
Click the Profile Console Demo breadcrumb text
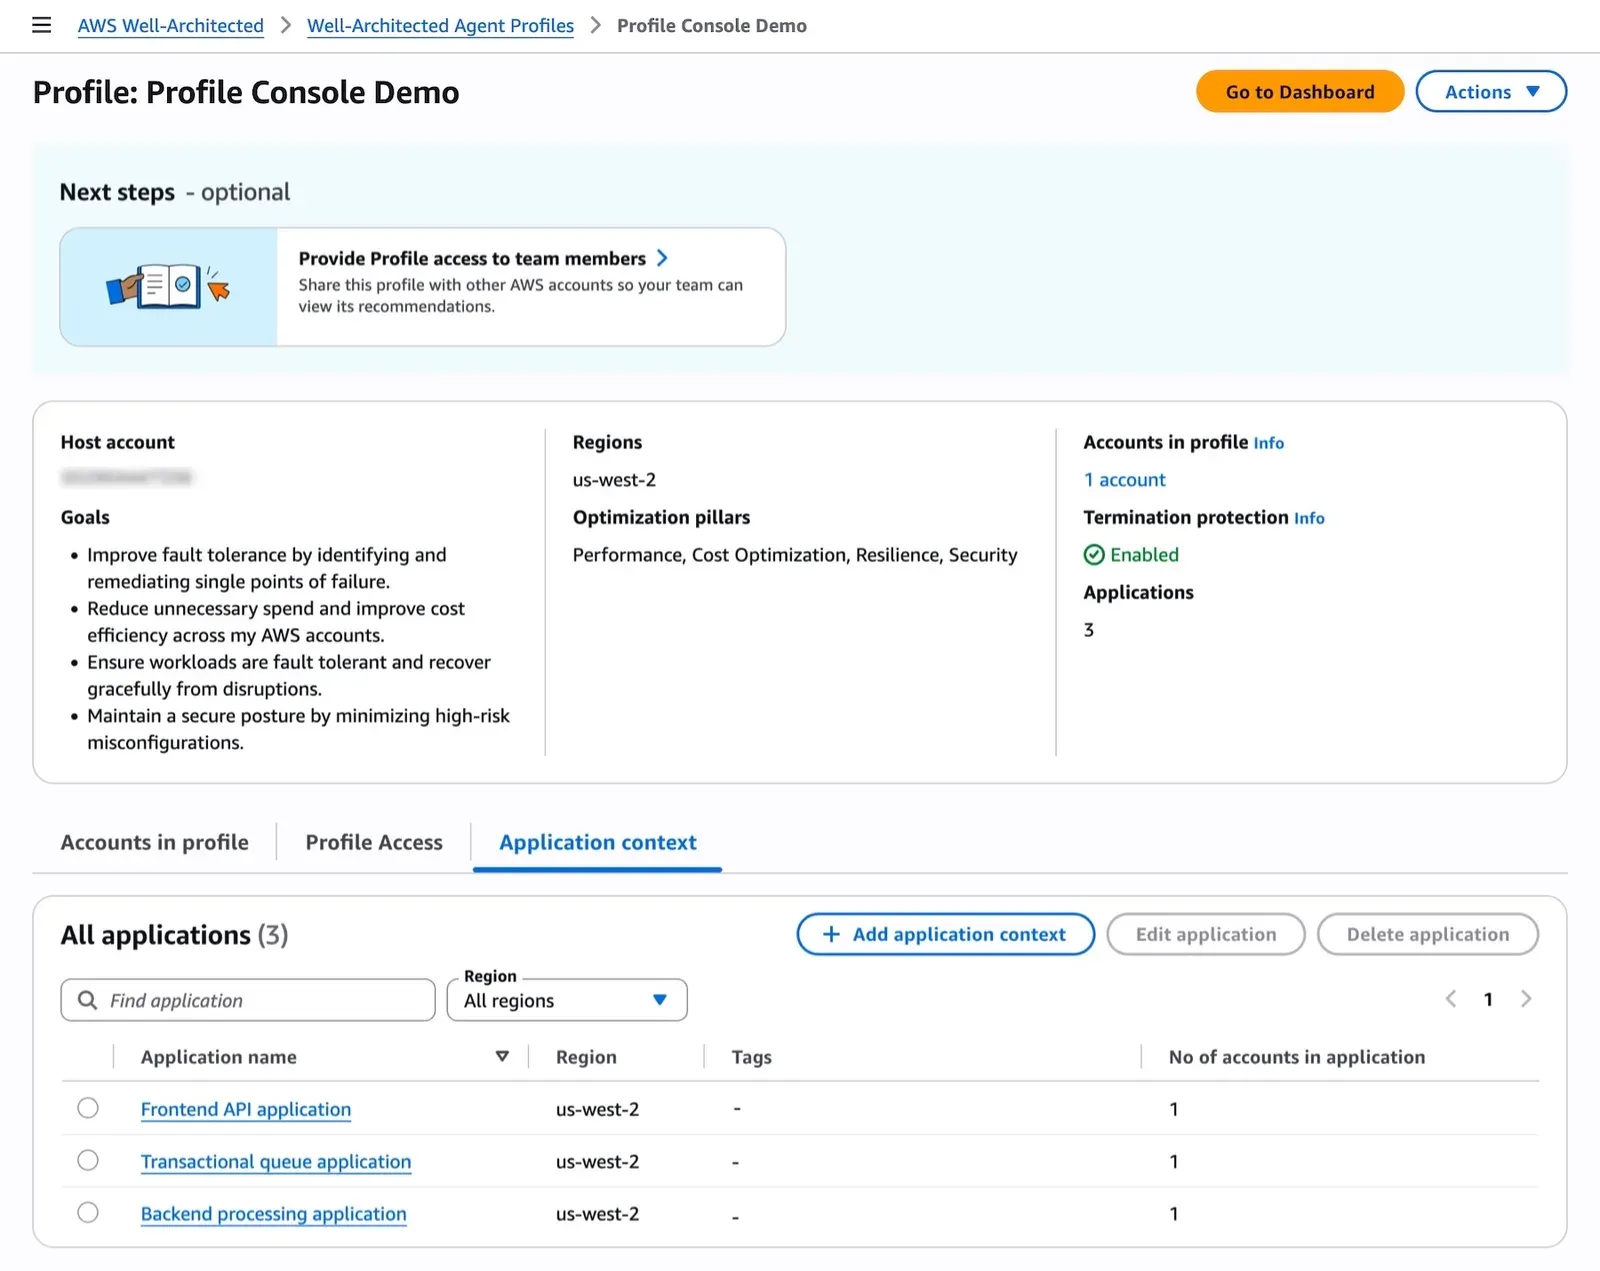(712, 26)
